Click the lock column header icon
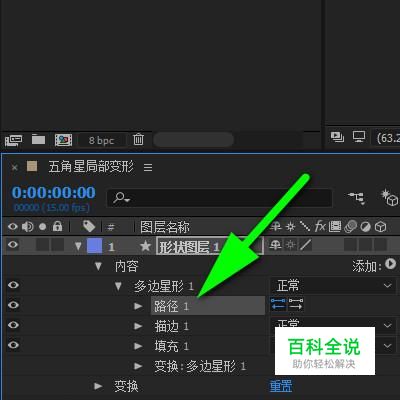This screenshot has height=400, width=400. 57,226
